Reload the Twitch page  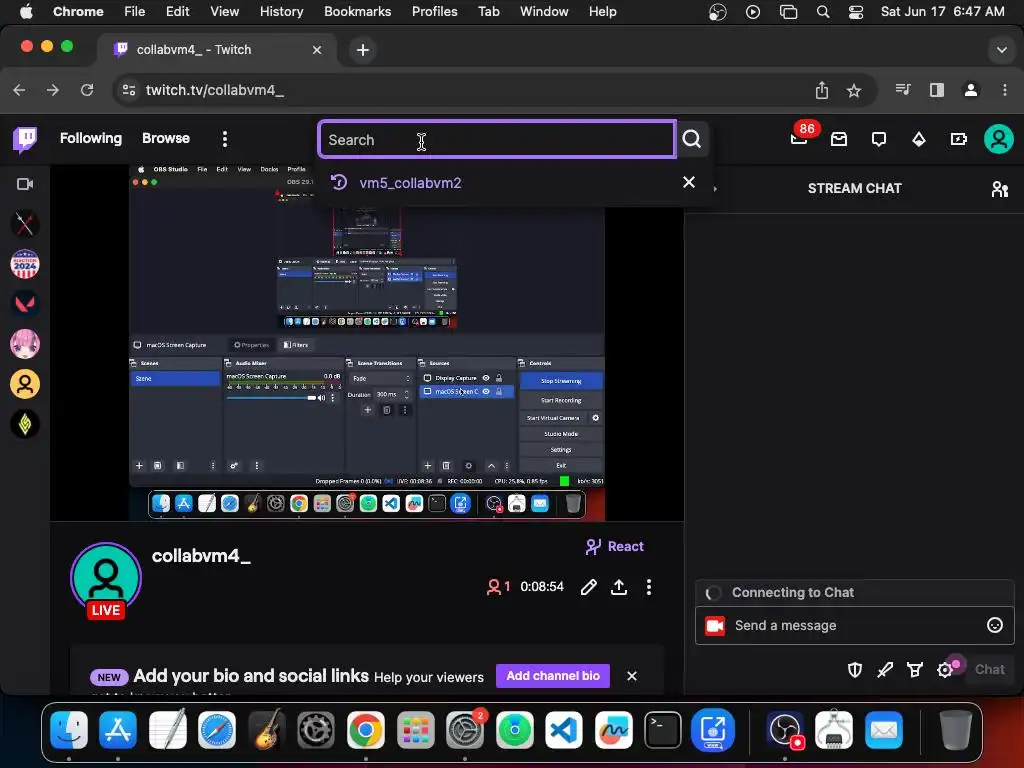coord(86,90)
